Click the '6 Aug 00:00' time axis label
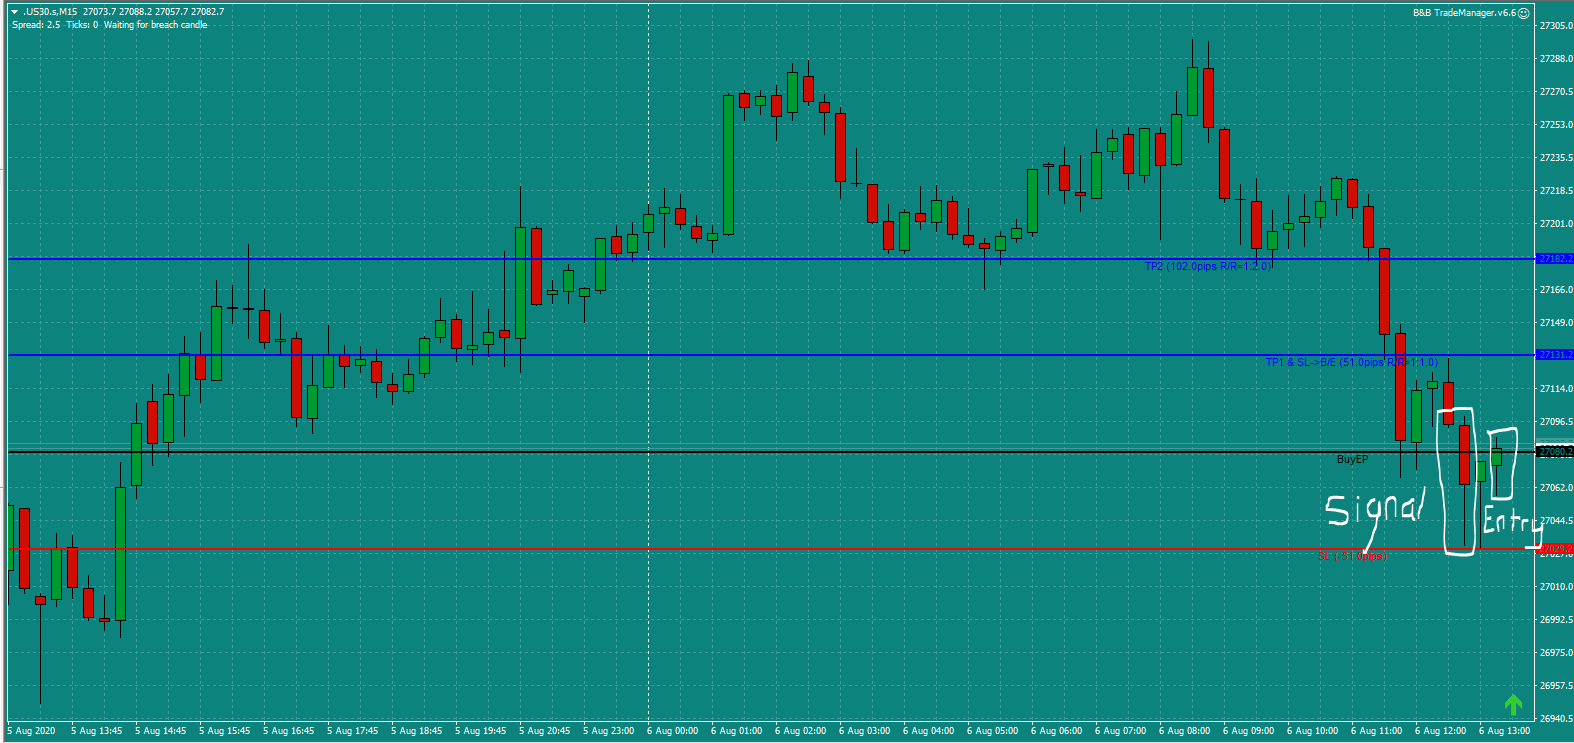Viewport: 1574px width, 743px height. pos(673,731)
